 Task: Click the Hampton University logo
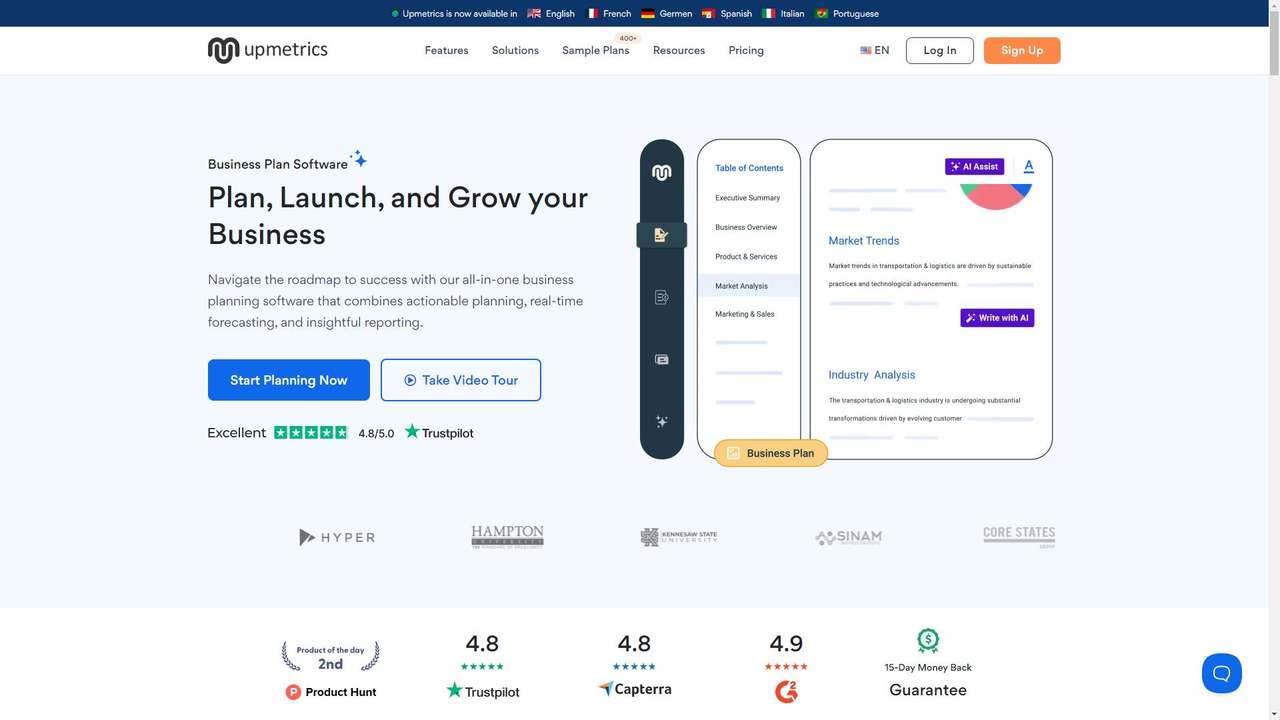[507, 537]
